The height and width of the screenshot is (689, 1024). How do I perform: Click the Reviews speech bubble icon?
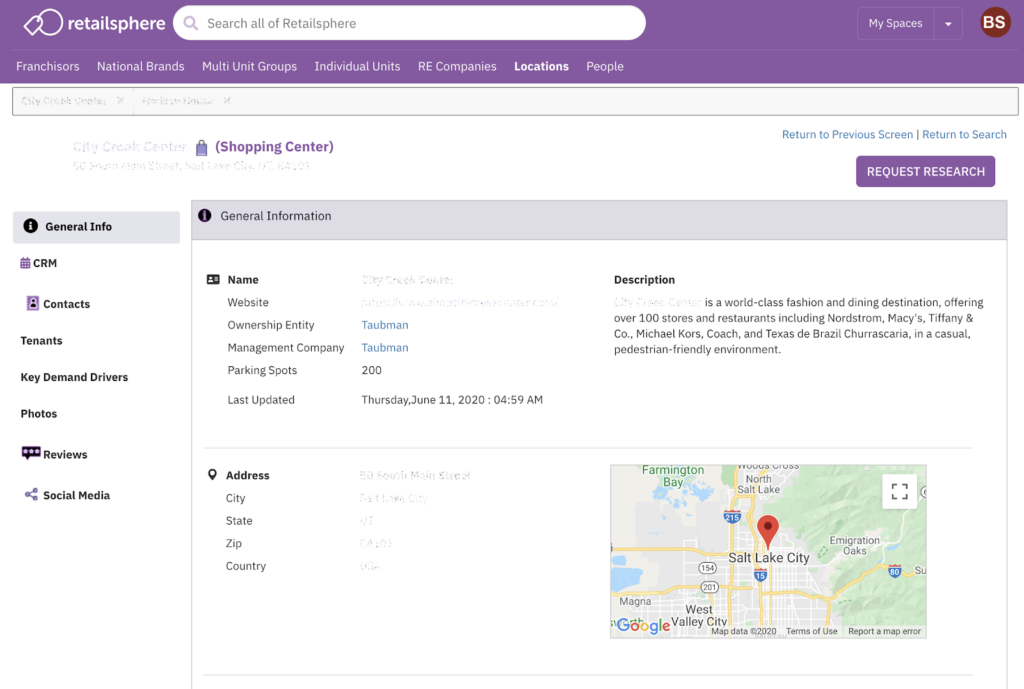coord(31,453)
